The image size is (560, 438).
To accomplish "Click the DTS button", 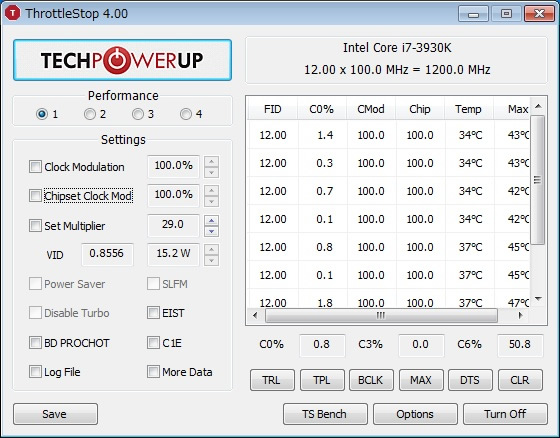I will coord(470,380).
